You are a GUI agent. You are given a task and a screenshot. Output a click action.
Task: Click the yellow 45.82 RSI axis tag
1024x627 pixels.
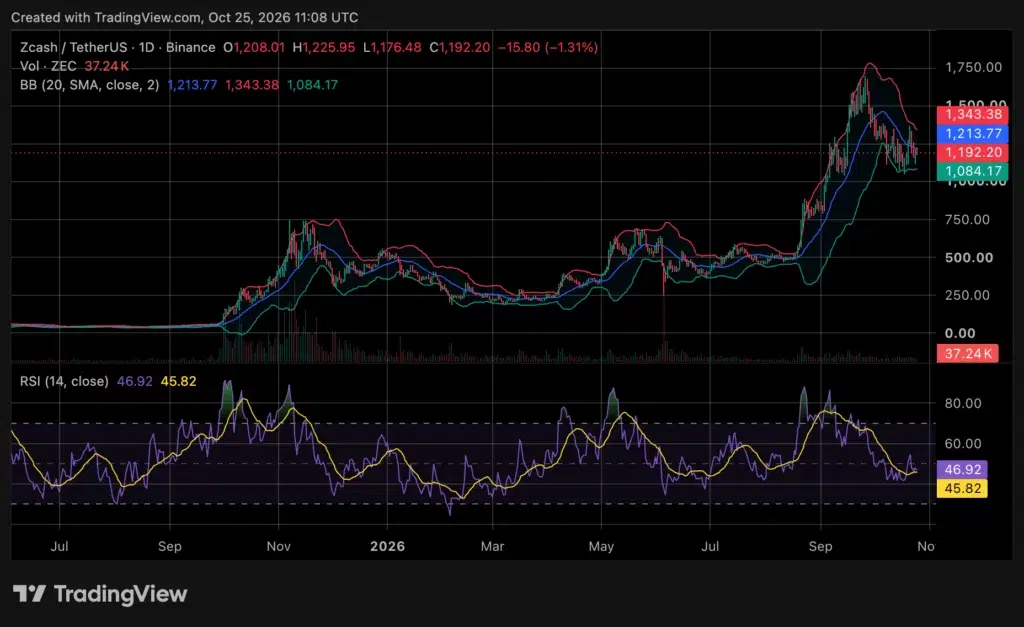962,488
